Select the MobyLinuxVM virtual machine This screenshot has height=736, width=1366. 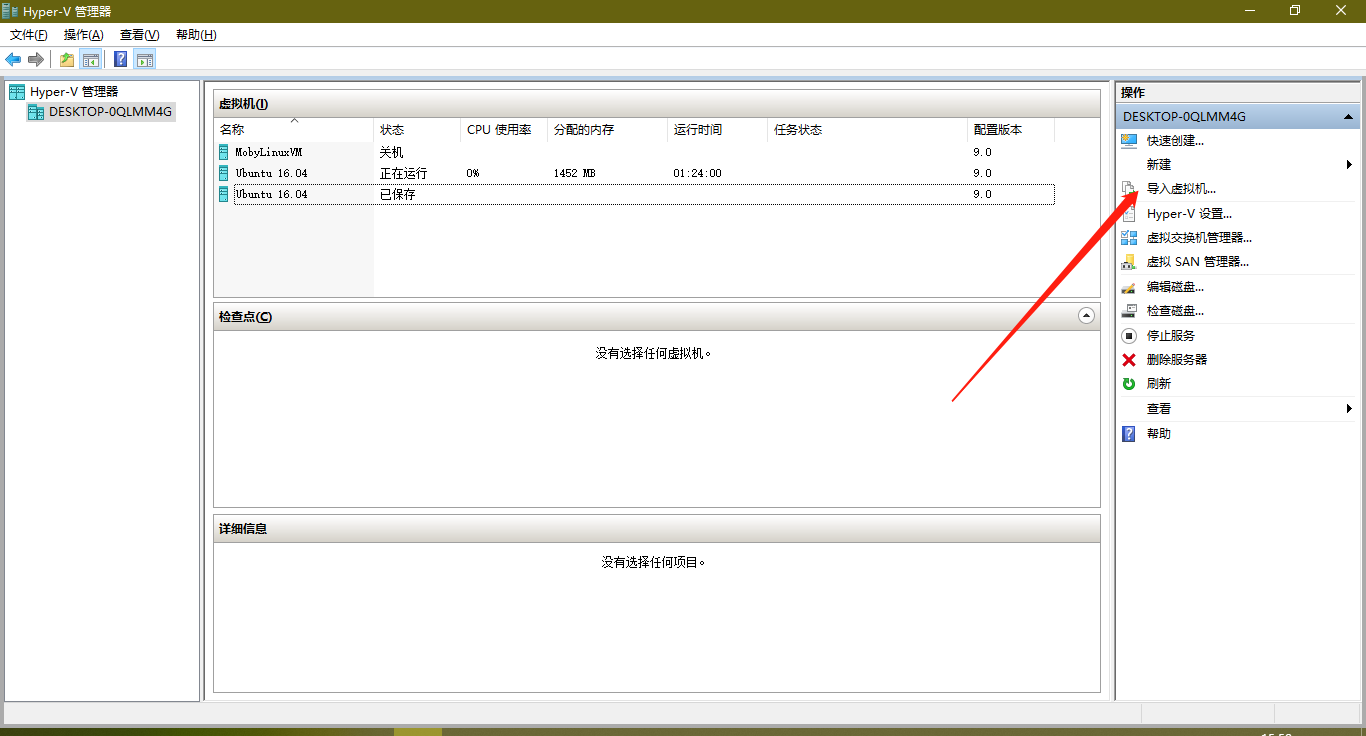268,153
